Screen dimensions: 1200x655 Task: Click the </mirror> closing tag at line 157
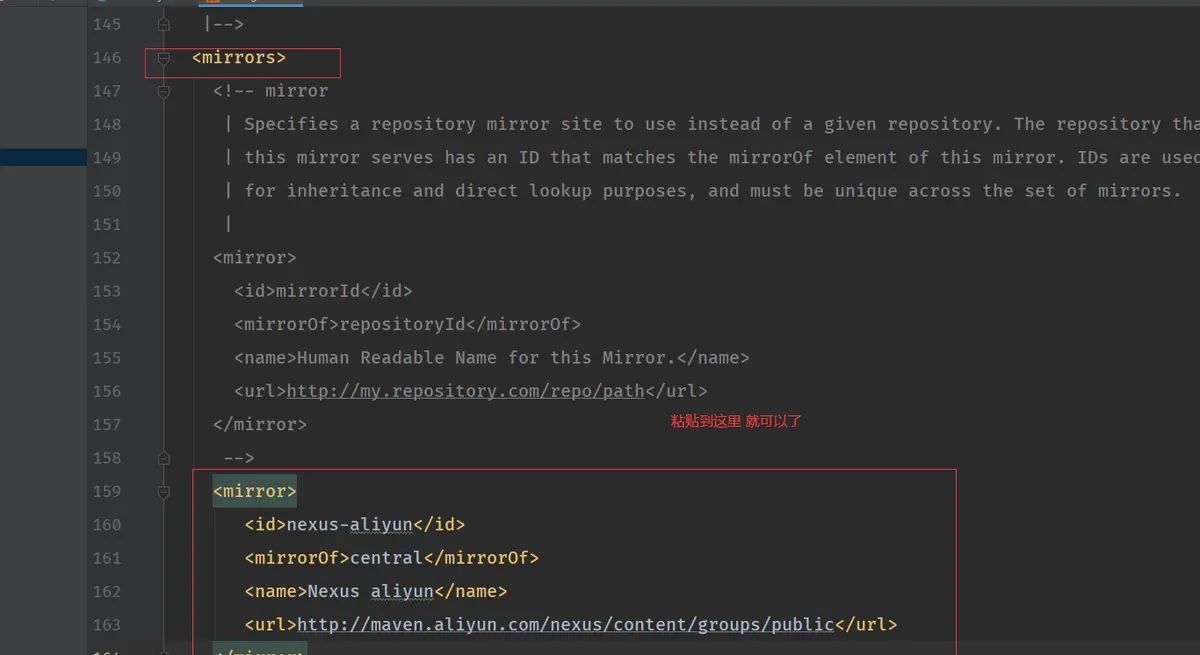pyautogui.click(x=260, y=424)
